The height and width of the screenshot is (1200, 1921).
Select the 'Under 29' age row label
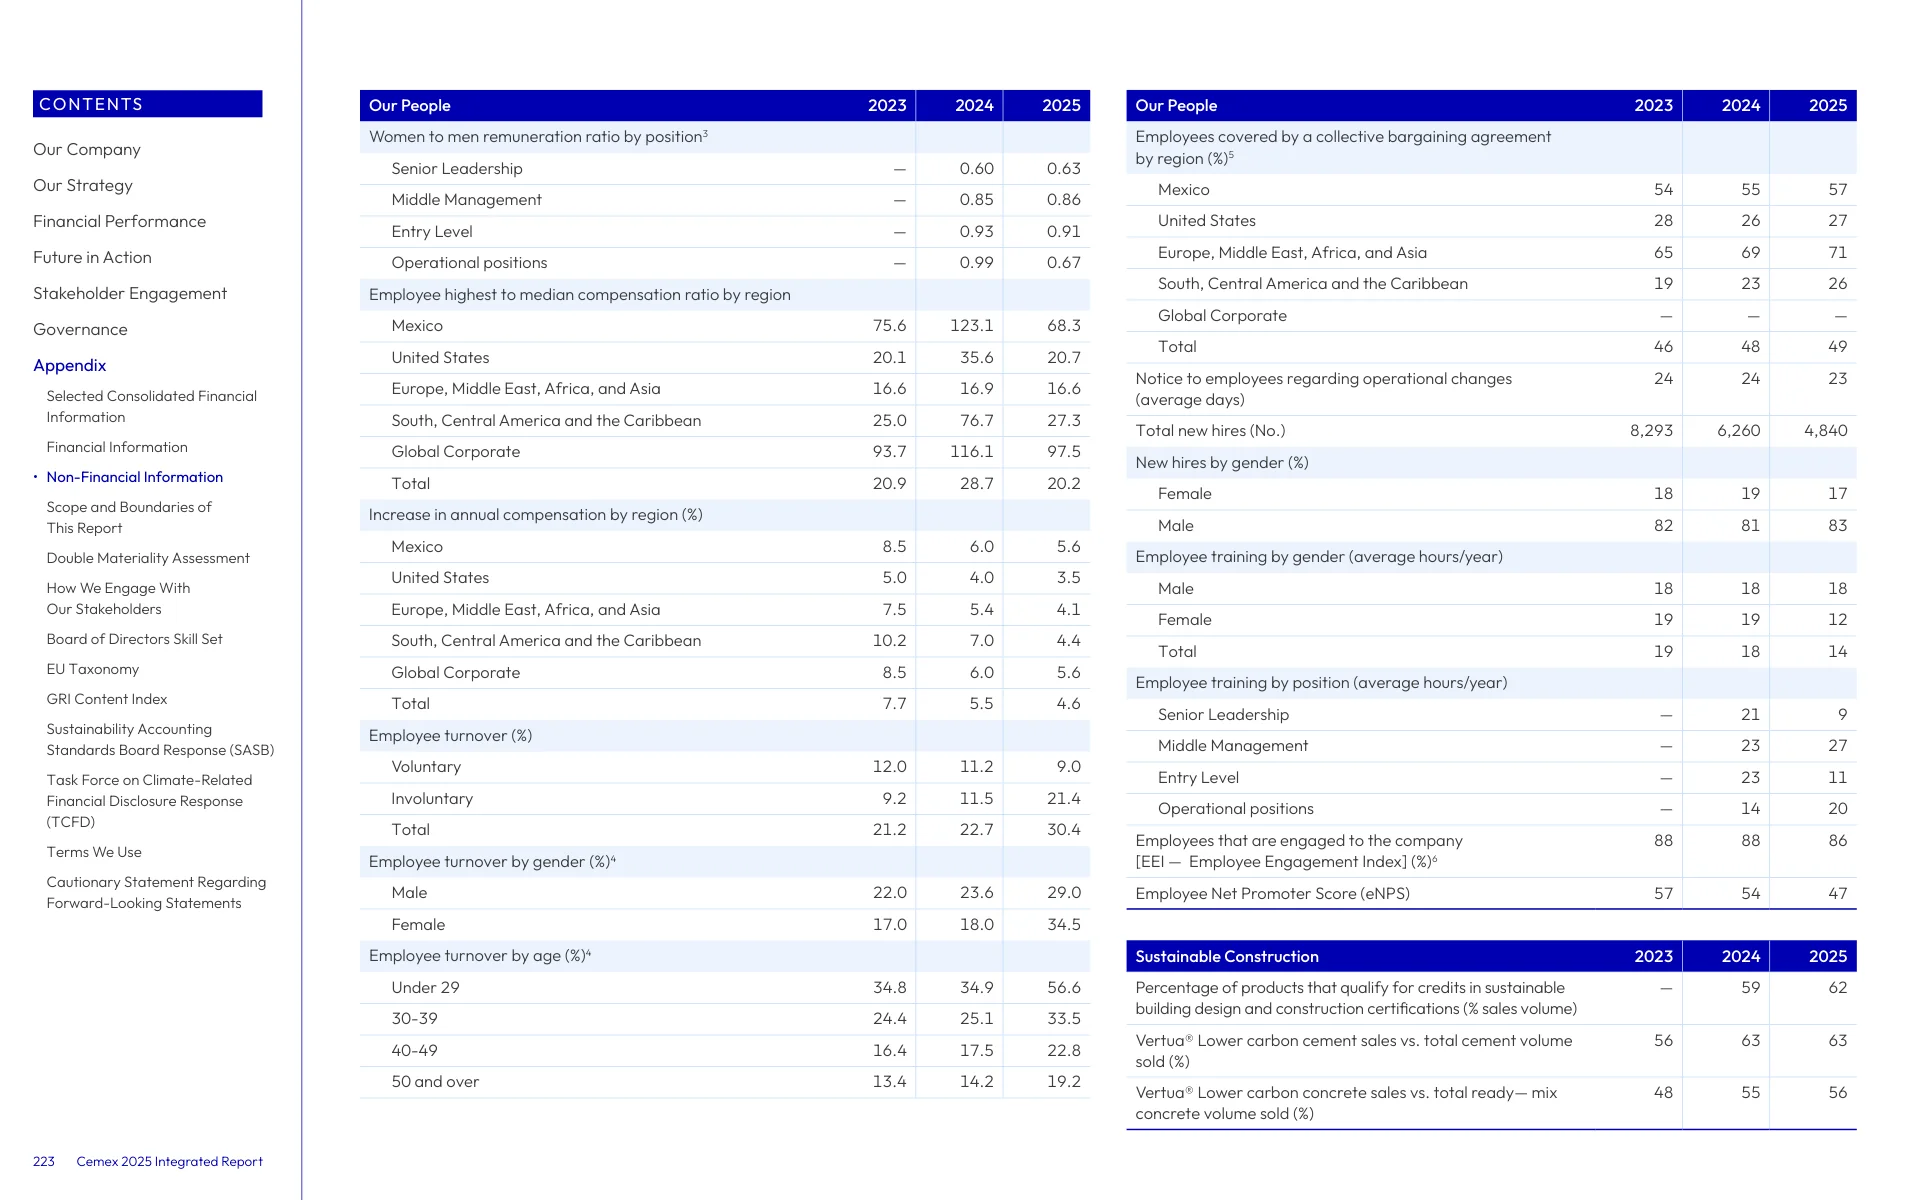[425, 988]
